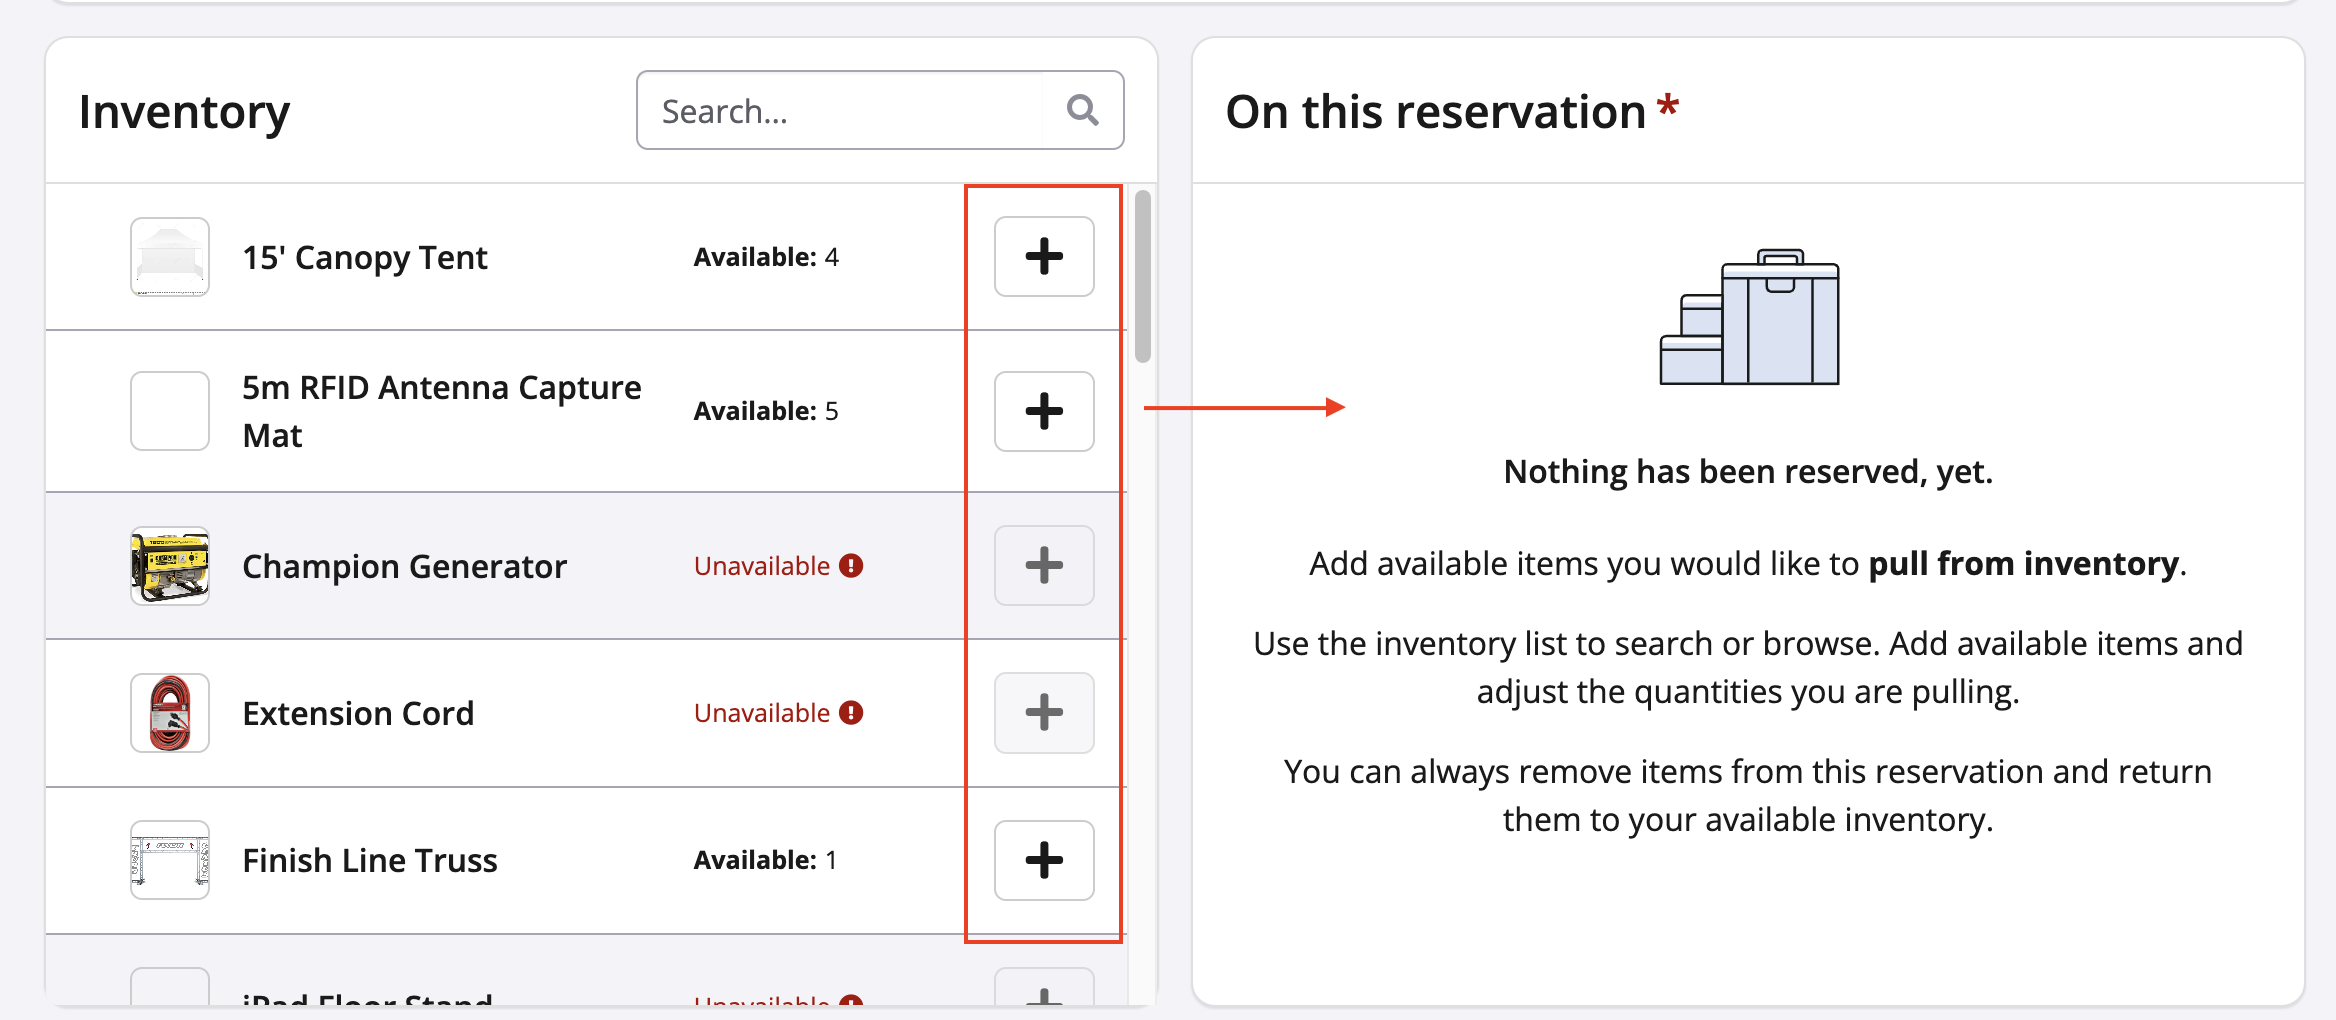This screenshot has width=2336, height=1020.
Task: Click the warning icon next to Extension Cord
Action: point(851,713)
